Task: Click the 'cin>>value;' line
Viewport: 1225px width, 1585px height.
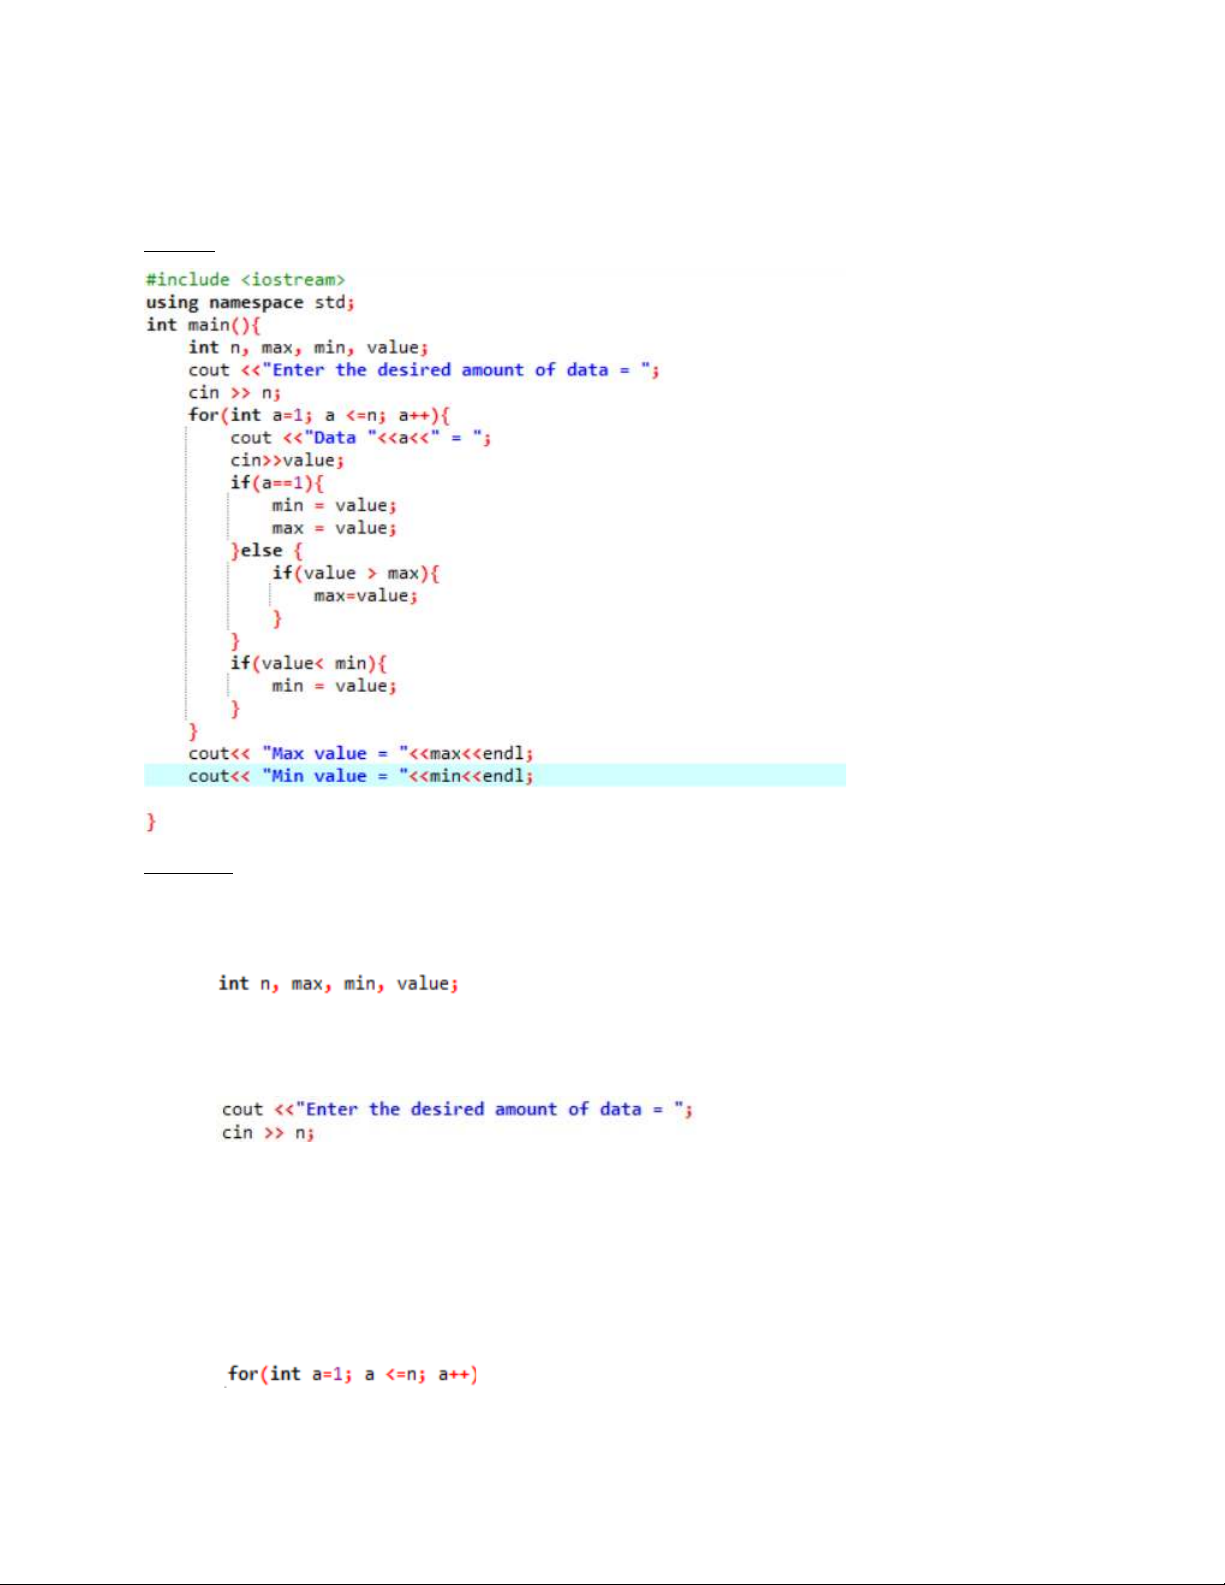Action: pyautogui.click(x=287, y=460)
